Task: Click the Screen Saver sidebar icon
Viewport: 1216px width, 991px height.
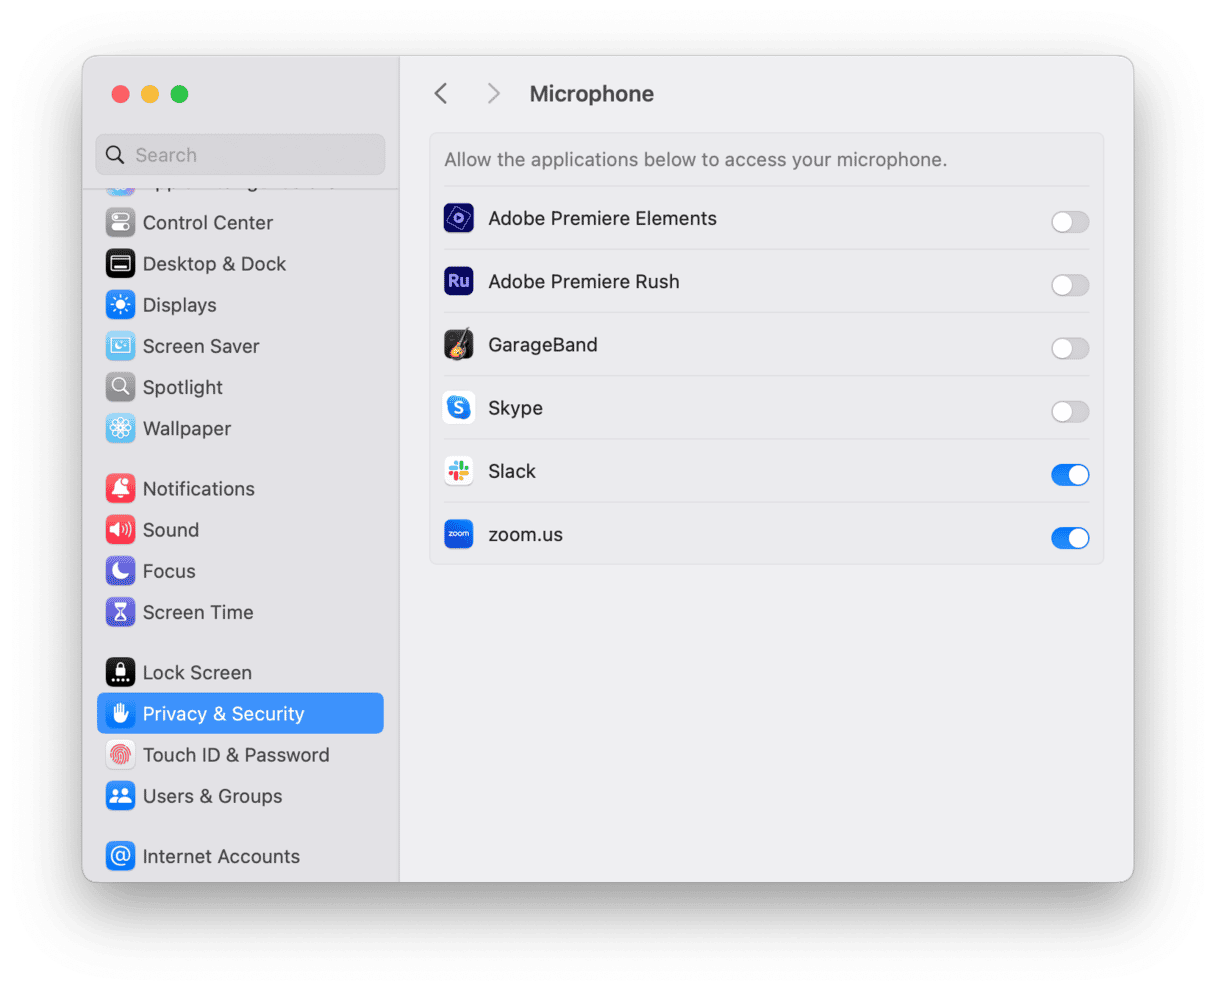Action: [x=120, y=345]
